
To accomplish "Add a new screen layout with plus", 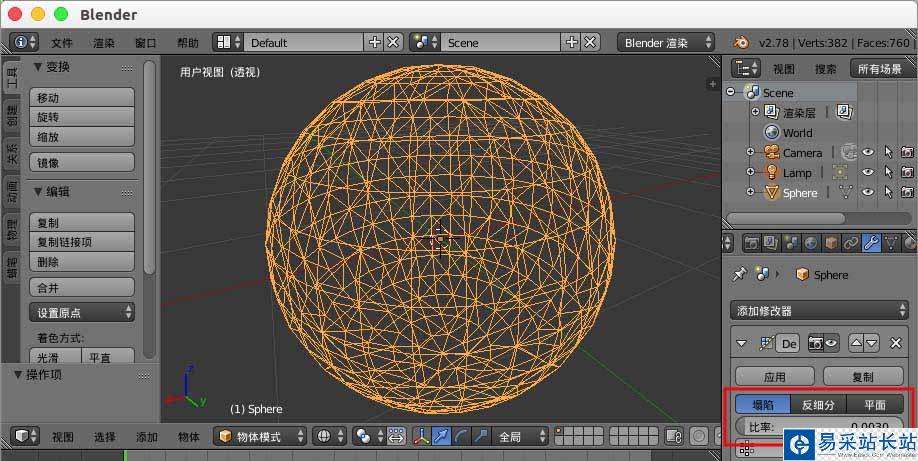I will [x=374, y=42].
